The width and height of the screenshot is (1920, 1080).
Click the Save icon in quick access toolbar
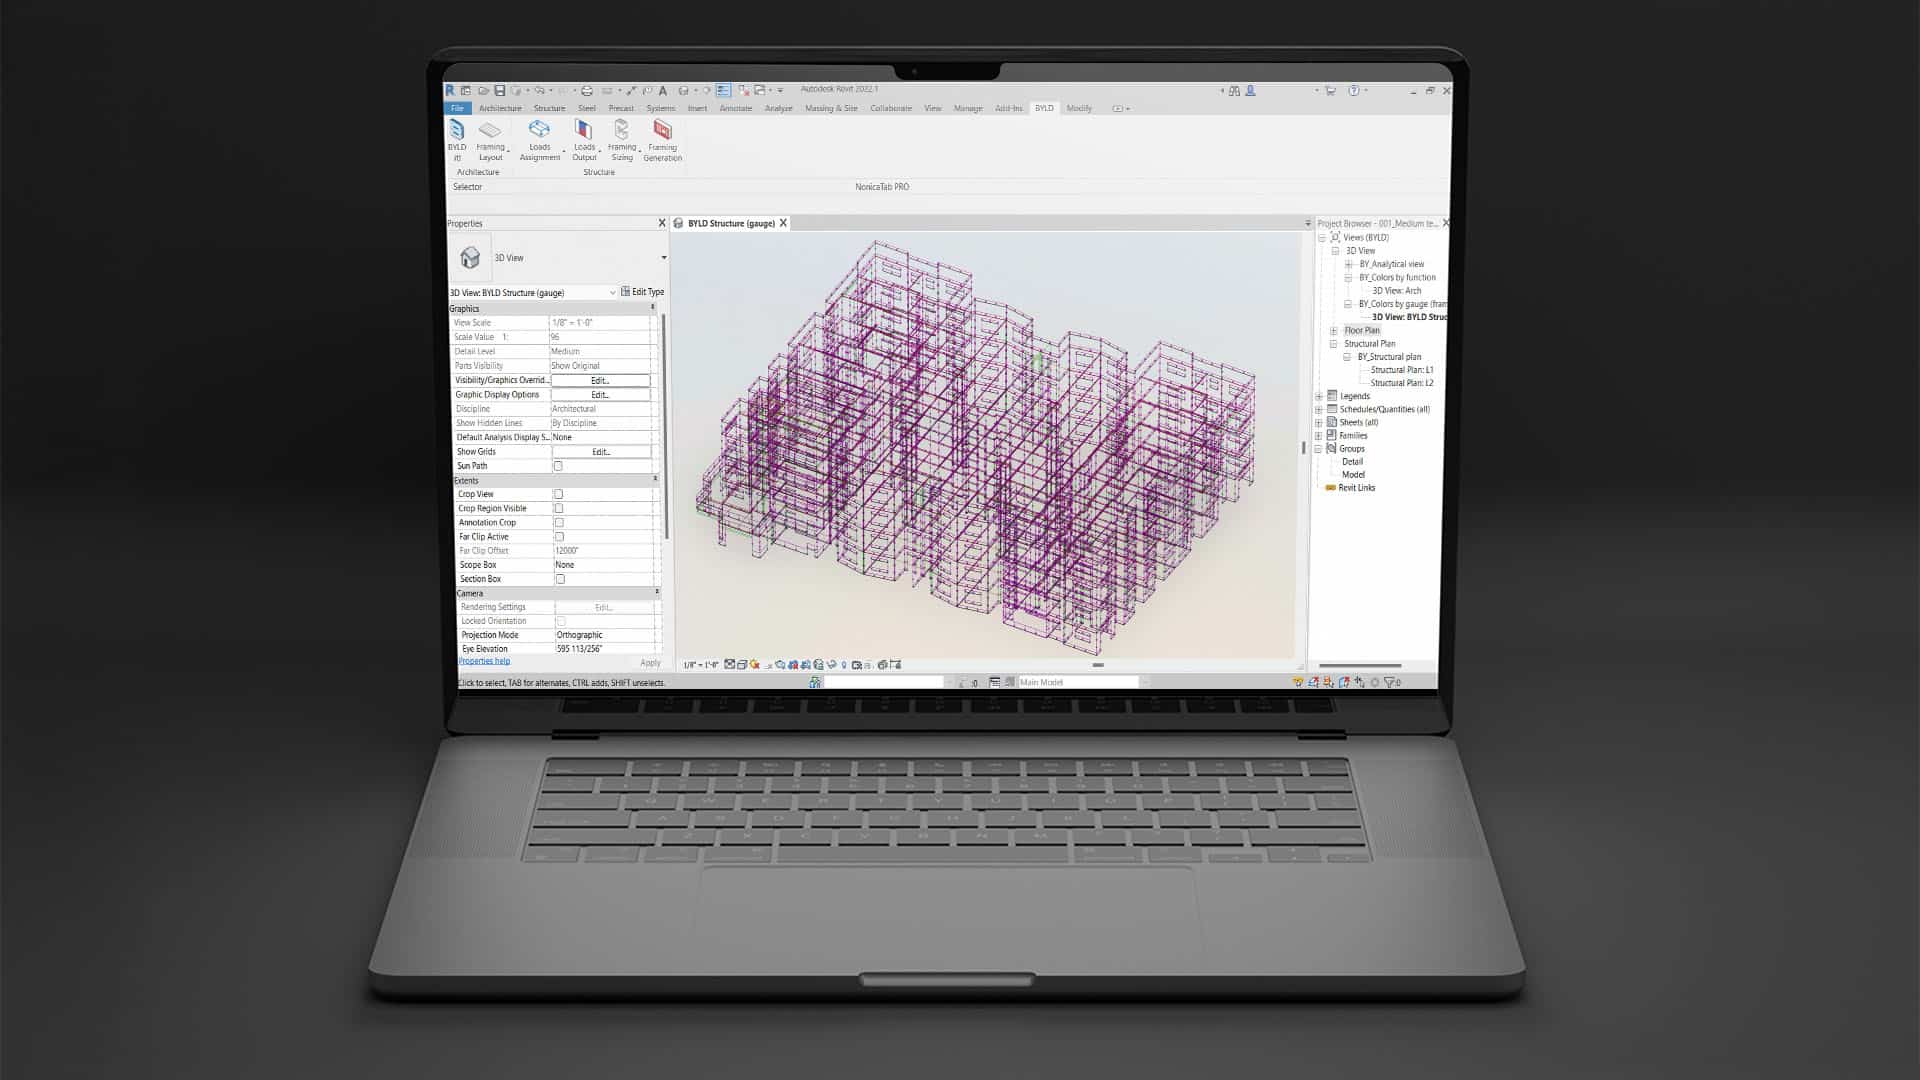(500, 90)
